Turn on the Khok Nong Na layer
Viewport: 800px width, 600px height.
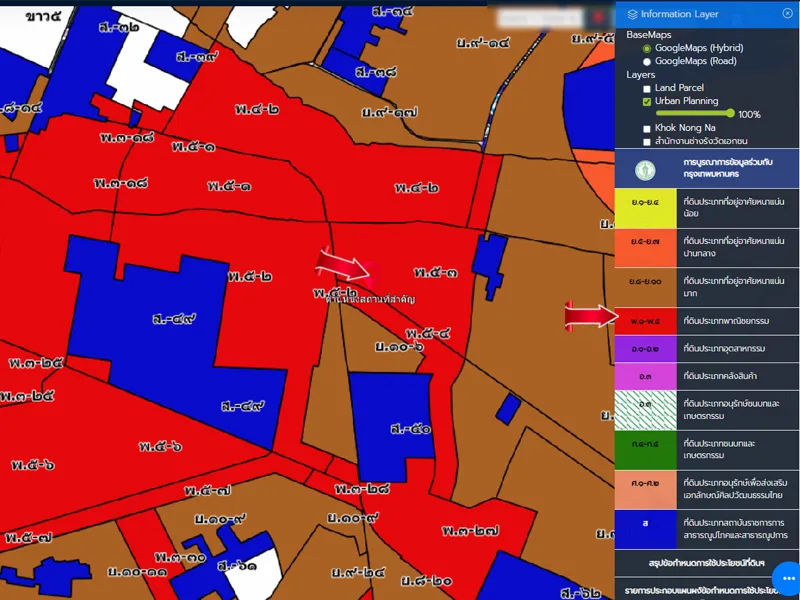click(x=647, y=128)
